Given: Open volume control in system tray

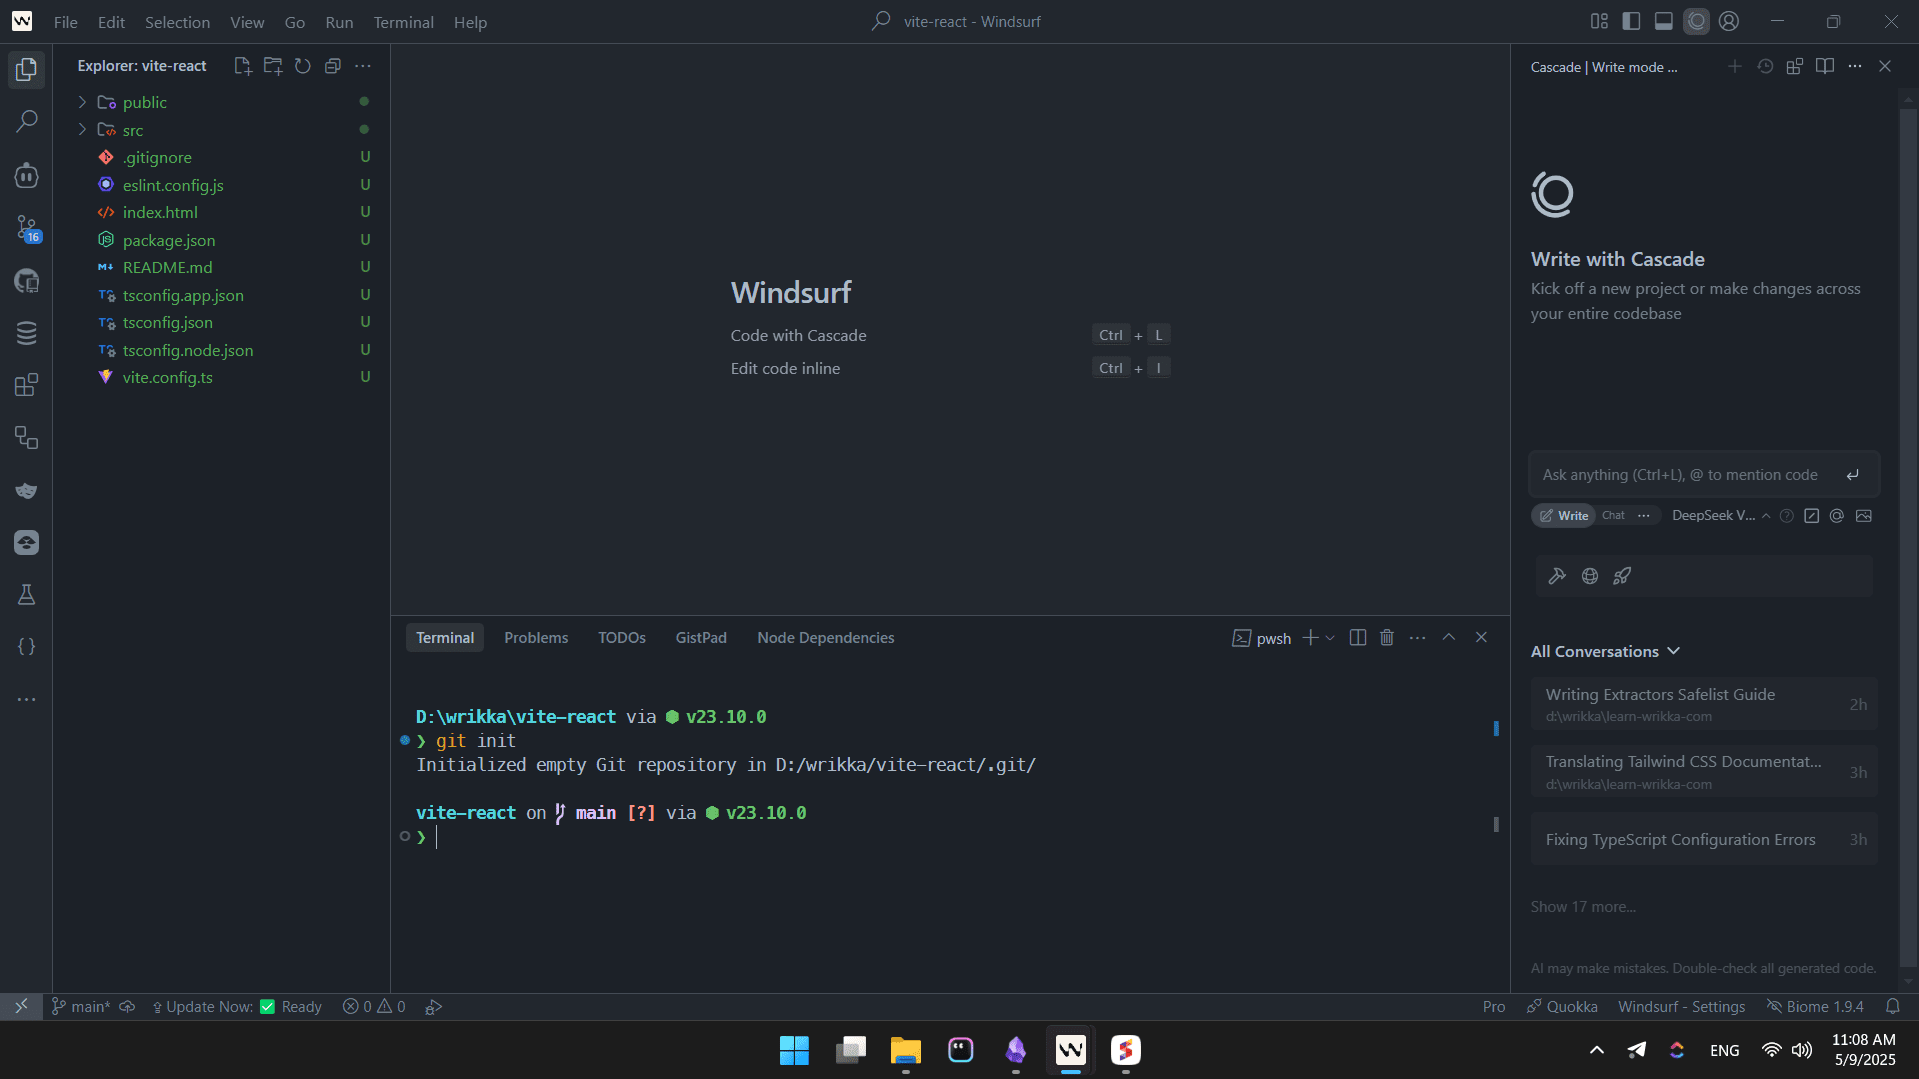Looking at the screenshot, I should pos(1802,1050).
